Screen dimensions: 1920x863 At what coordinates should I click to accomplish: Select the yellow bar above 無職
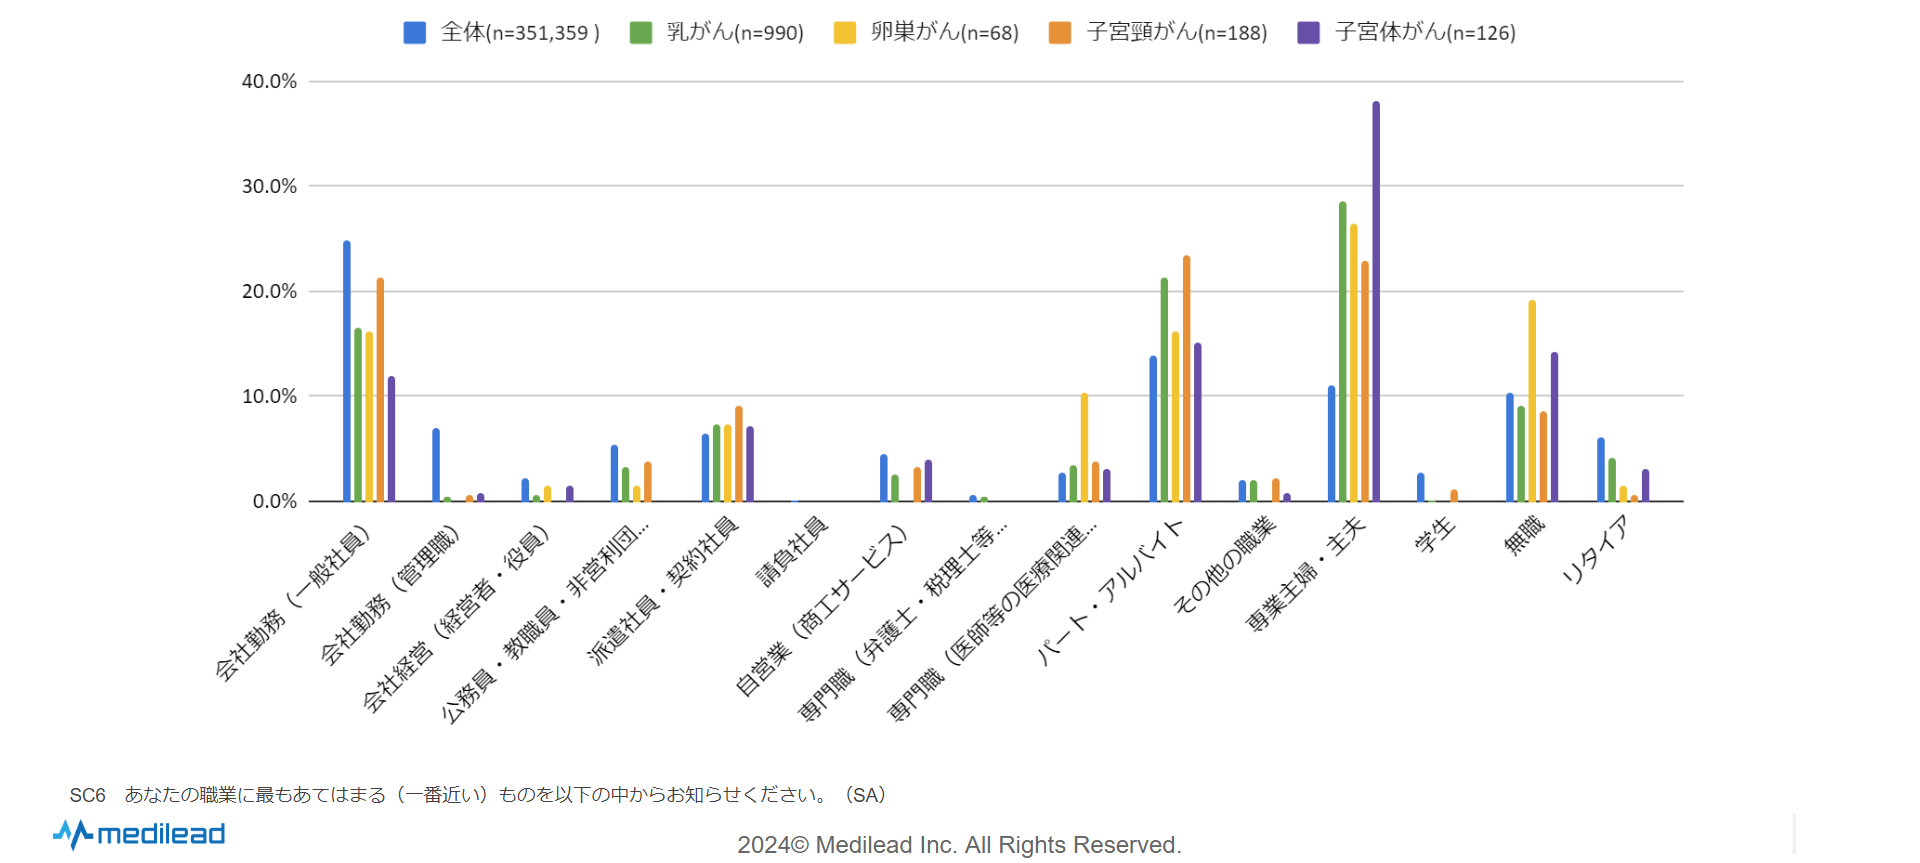click(x=1532, y=400)
